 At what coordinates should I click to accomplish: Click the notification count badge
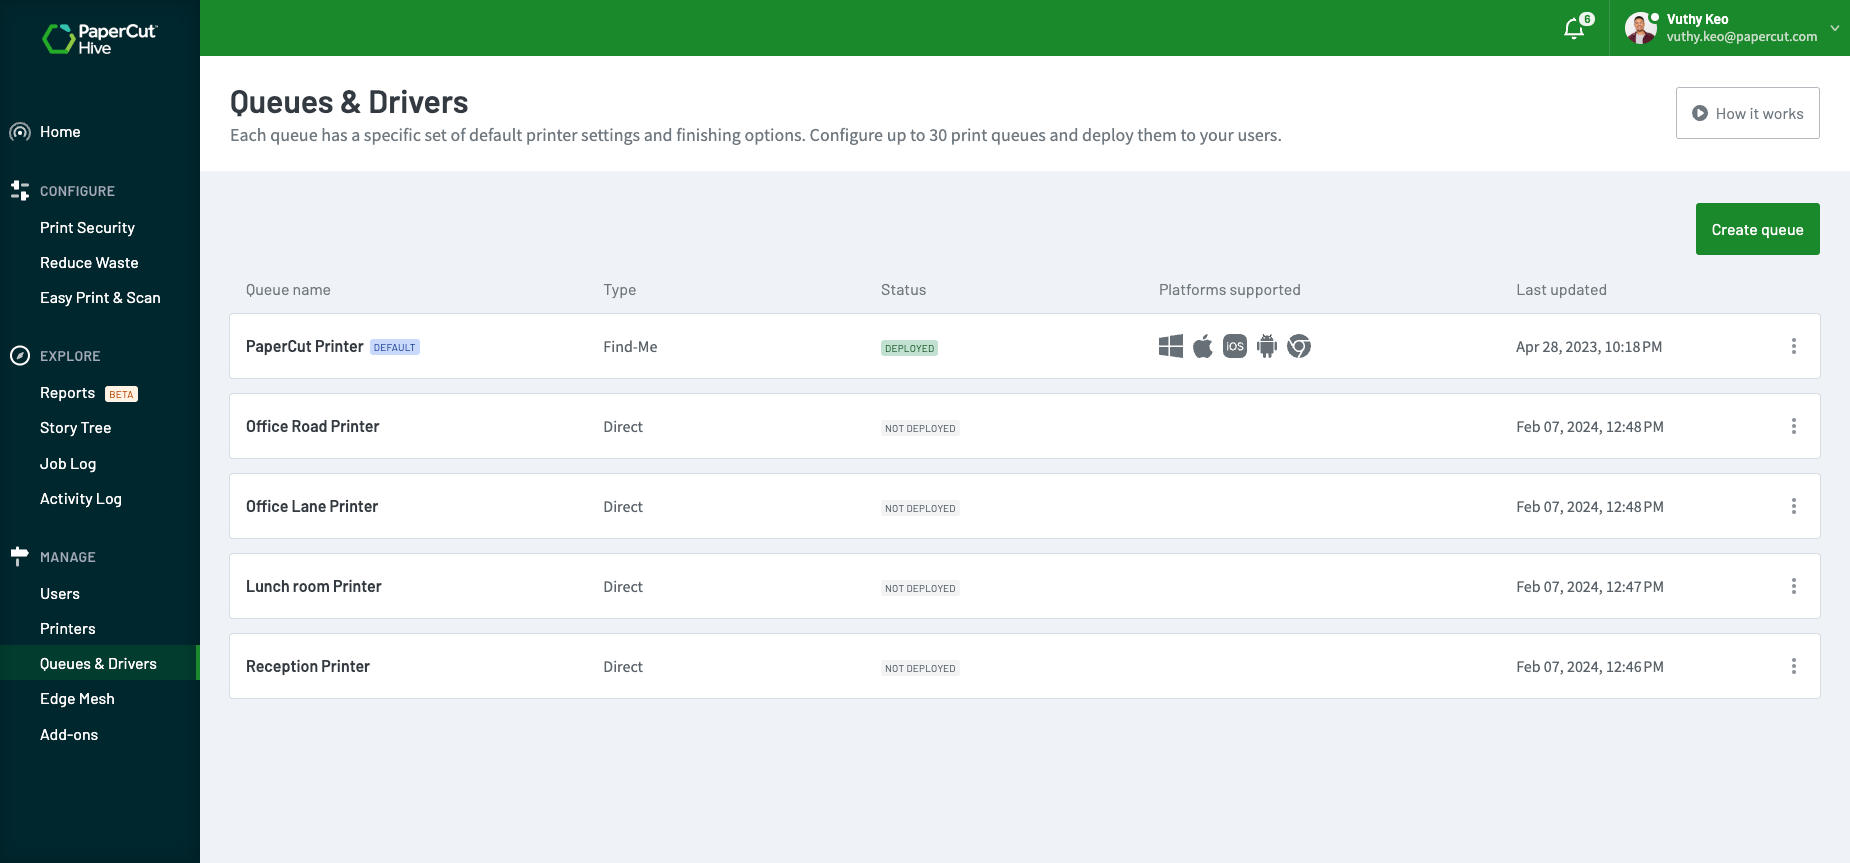tap(1587, 19)
